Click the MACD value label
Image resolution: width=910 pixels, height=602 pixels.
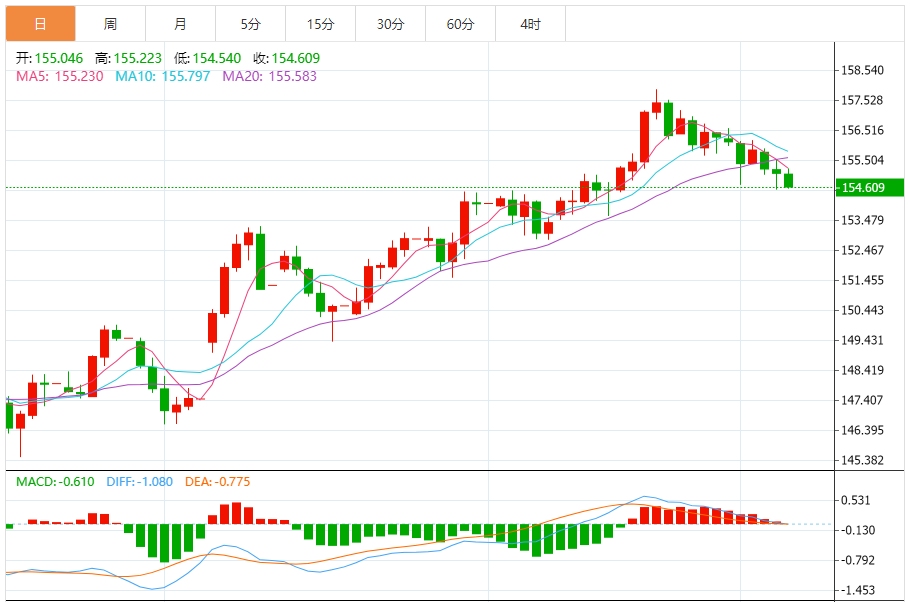coord(55,482)
